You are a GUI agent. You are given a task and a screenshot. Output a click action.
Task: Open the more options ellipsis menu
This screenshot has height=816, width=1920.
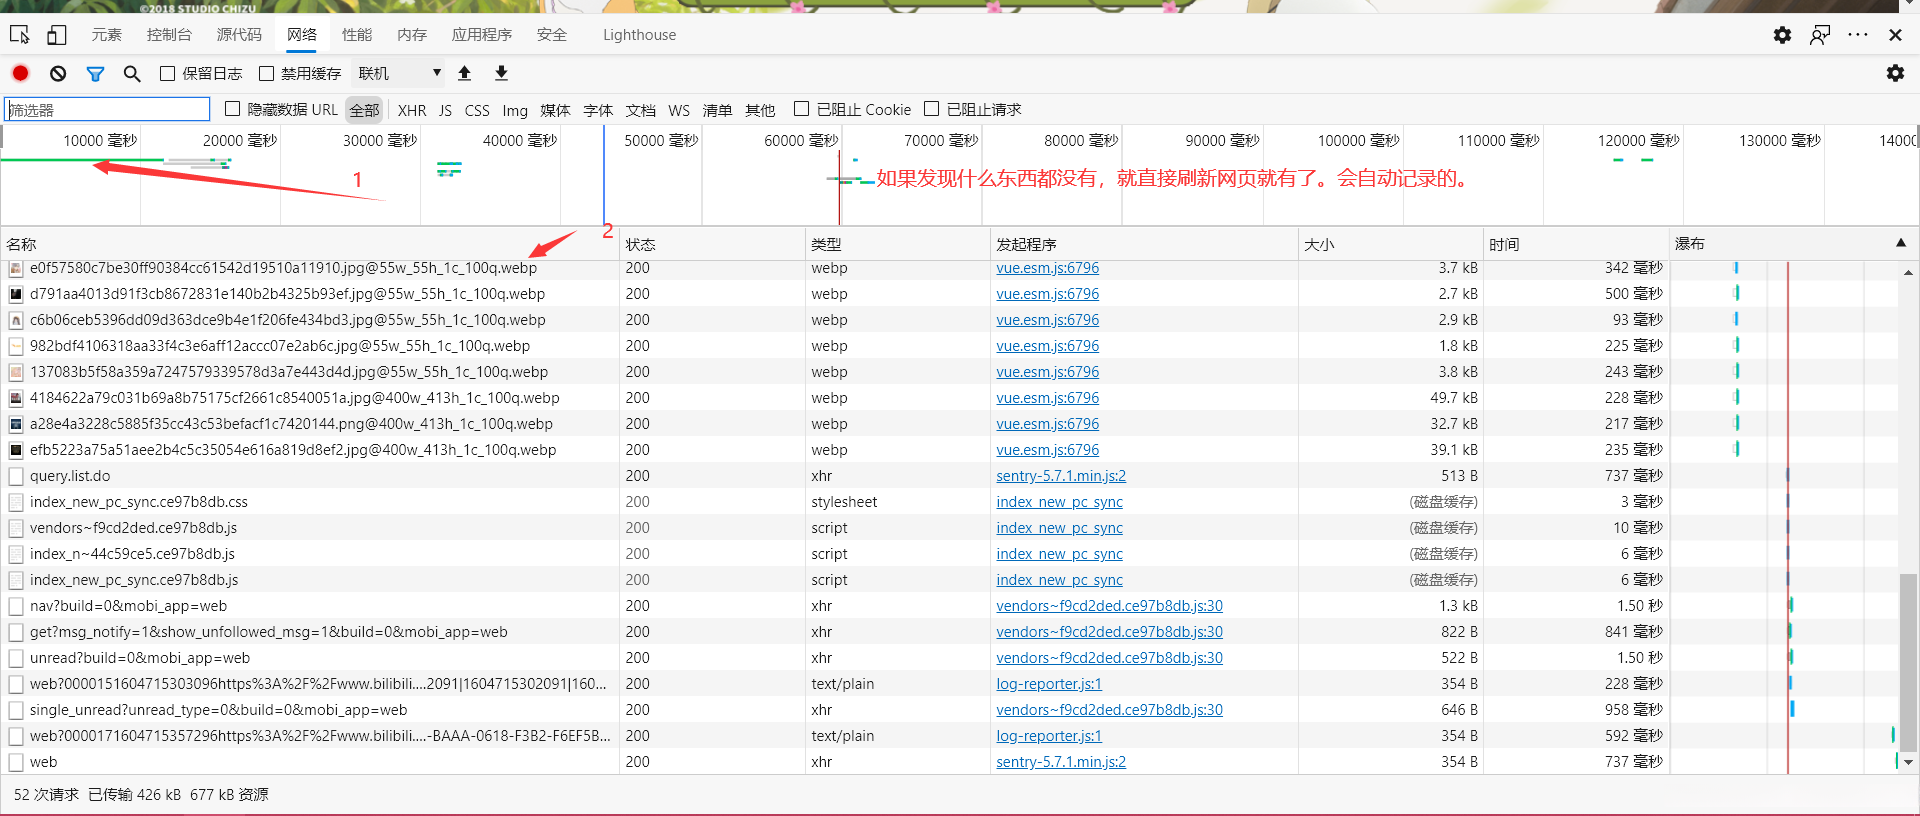coord(1858,35)
